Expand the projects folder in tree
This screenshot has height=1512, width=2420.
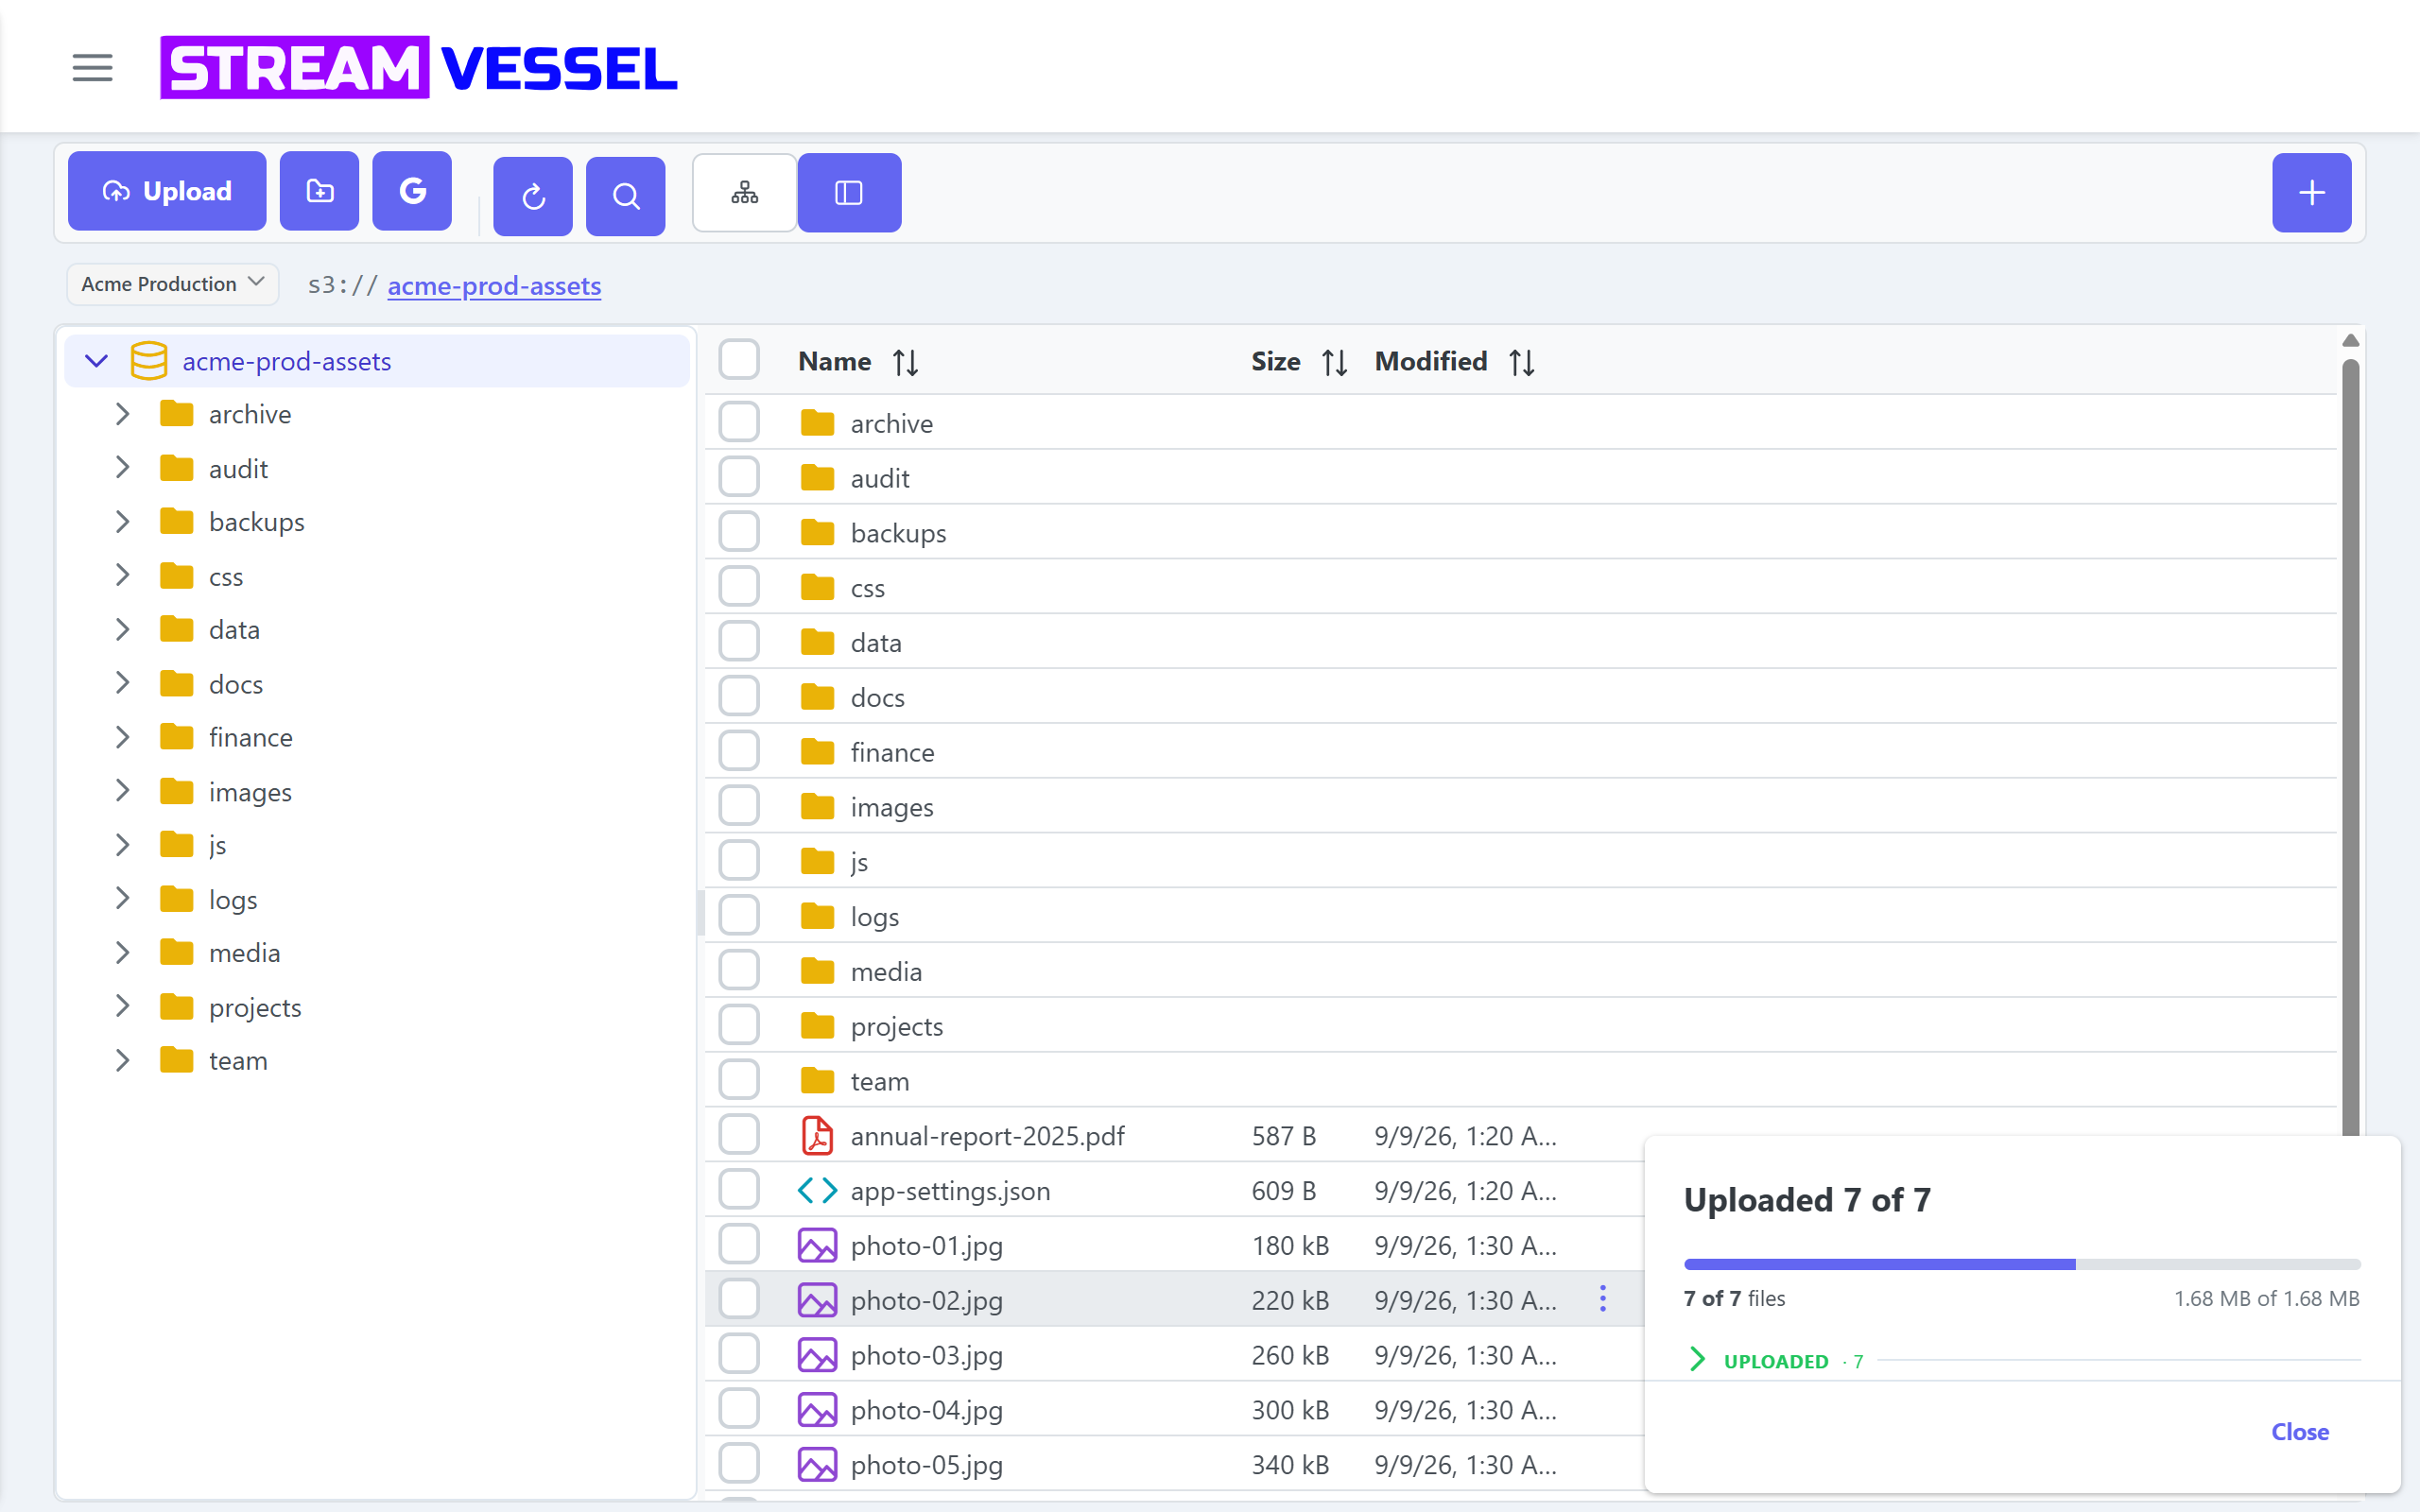tap(122, 1006)
